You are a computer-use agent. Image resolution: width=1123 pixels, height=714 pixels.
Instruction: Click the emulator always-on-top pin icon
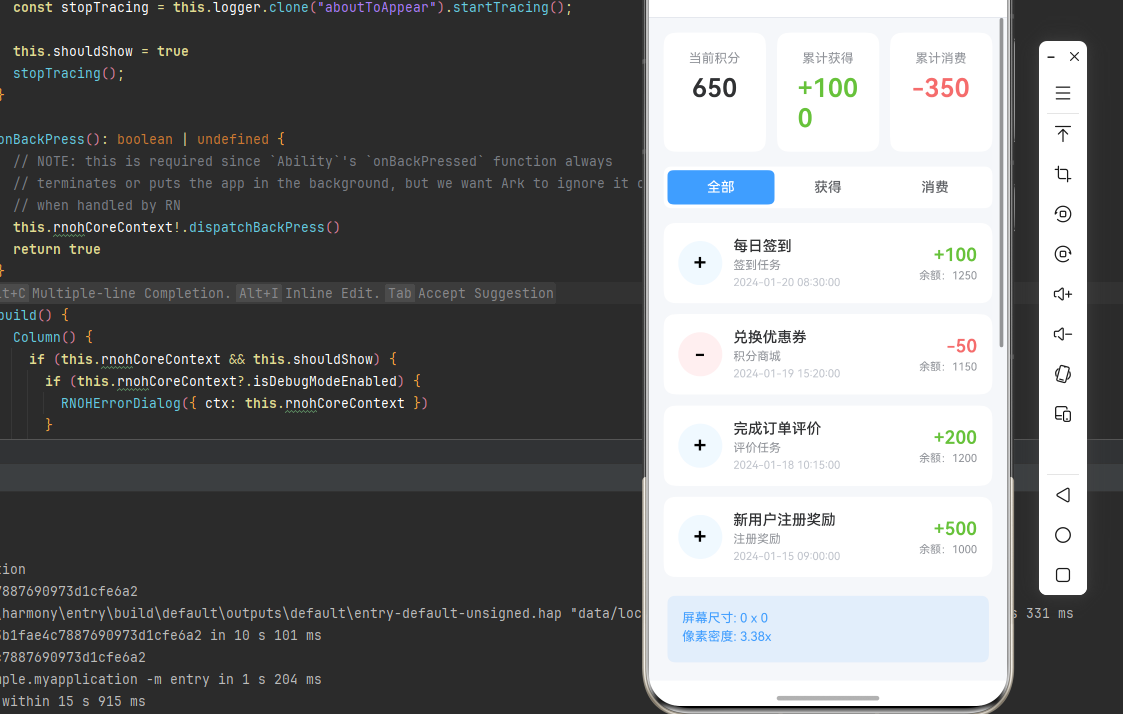1063,134
